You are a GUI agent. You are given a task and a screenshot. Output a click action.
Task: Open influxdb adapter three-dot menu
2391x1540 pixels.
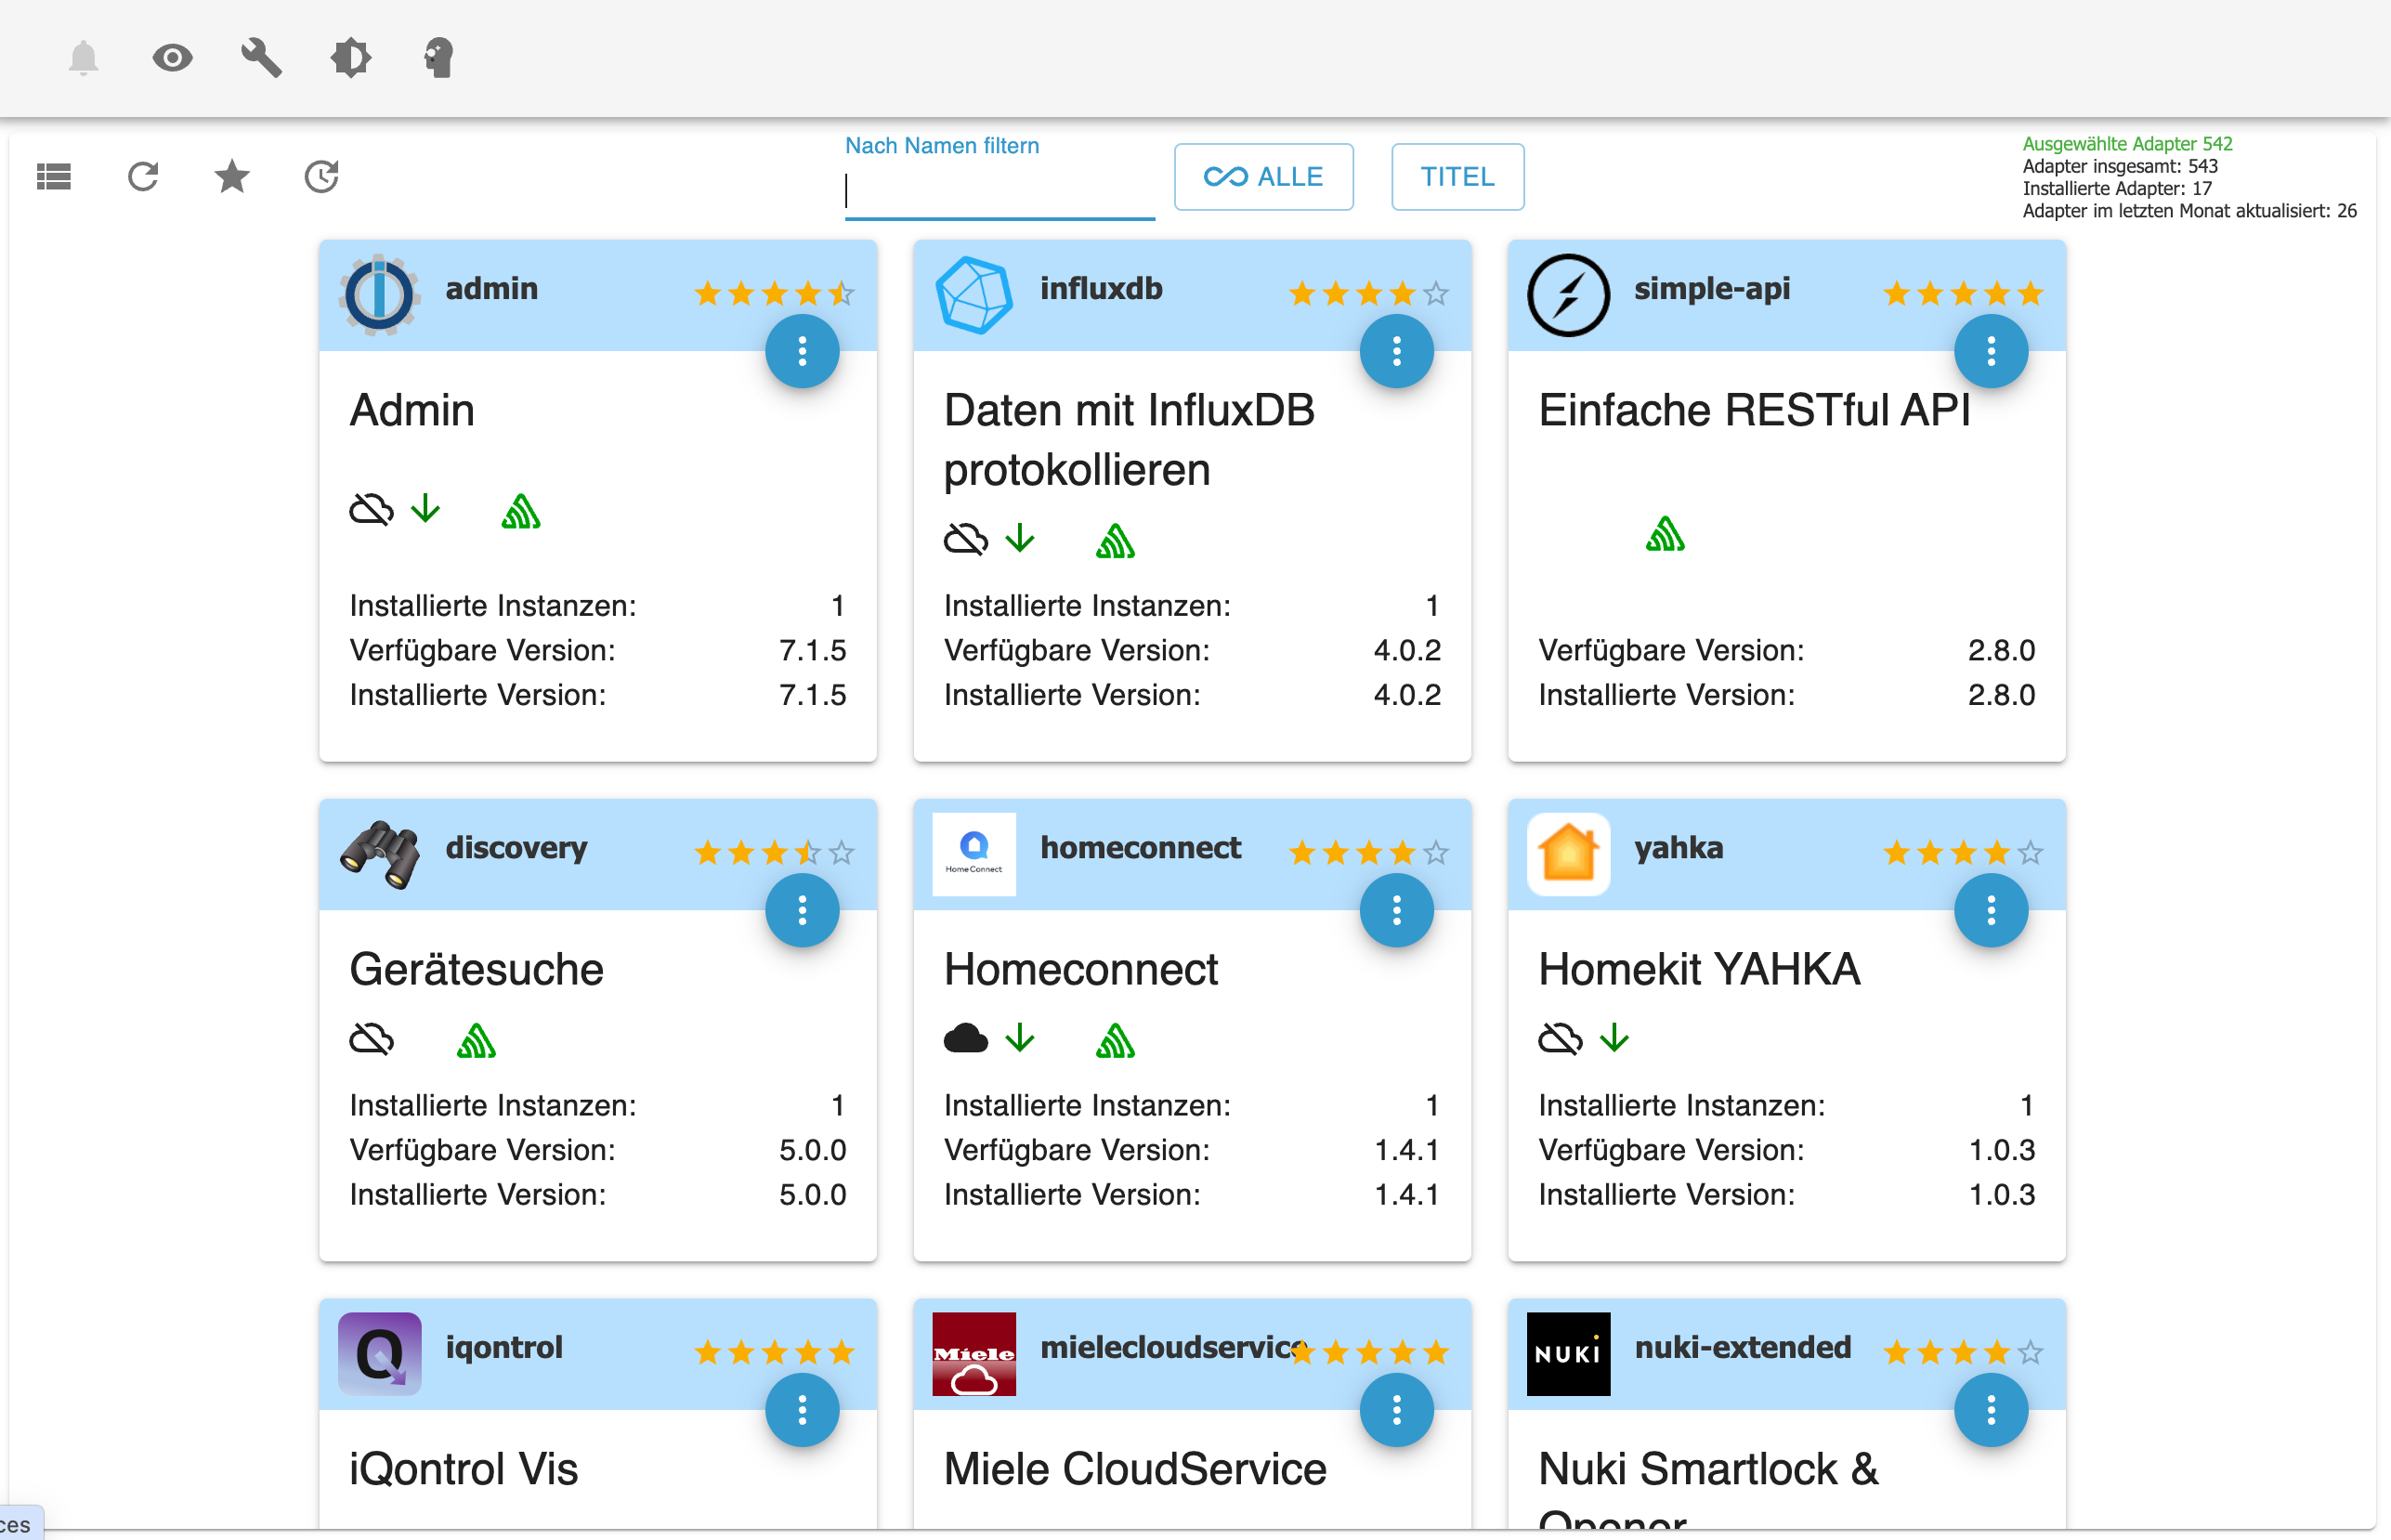pyautogui.click(x=1396, y=351)
